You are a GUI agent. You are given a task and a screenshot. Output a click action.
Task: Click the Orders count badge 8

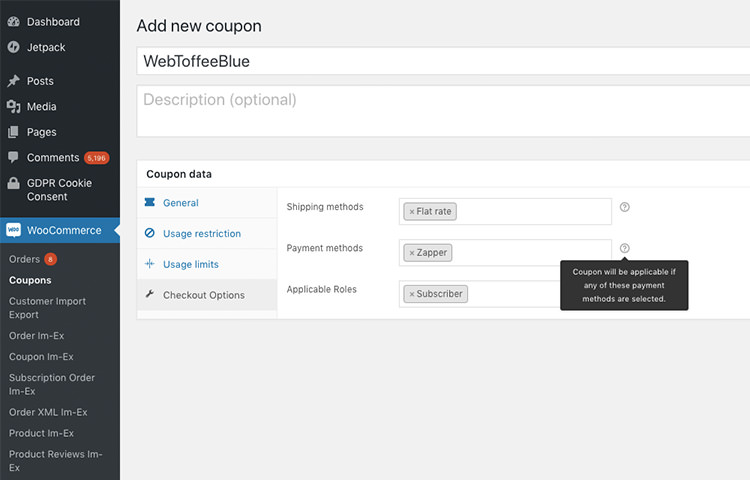(x=51, y=259)
